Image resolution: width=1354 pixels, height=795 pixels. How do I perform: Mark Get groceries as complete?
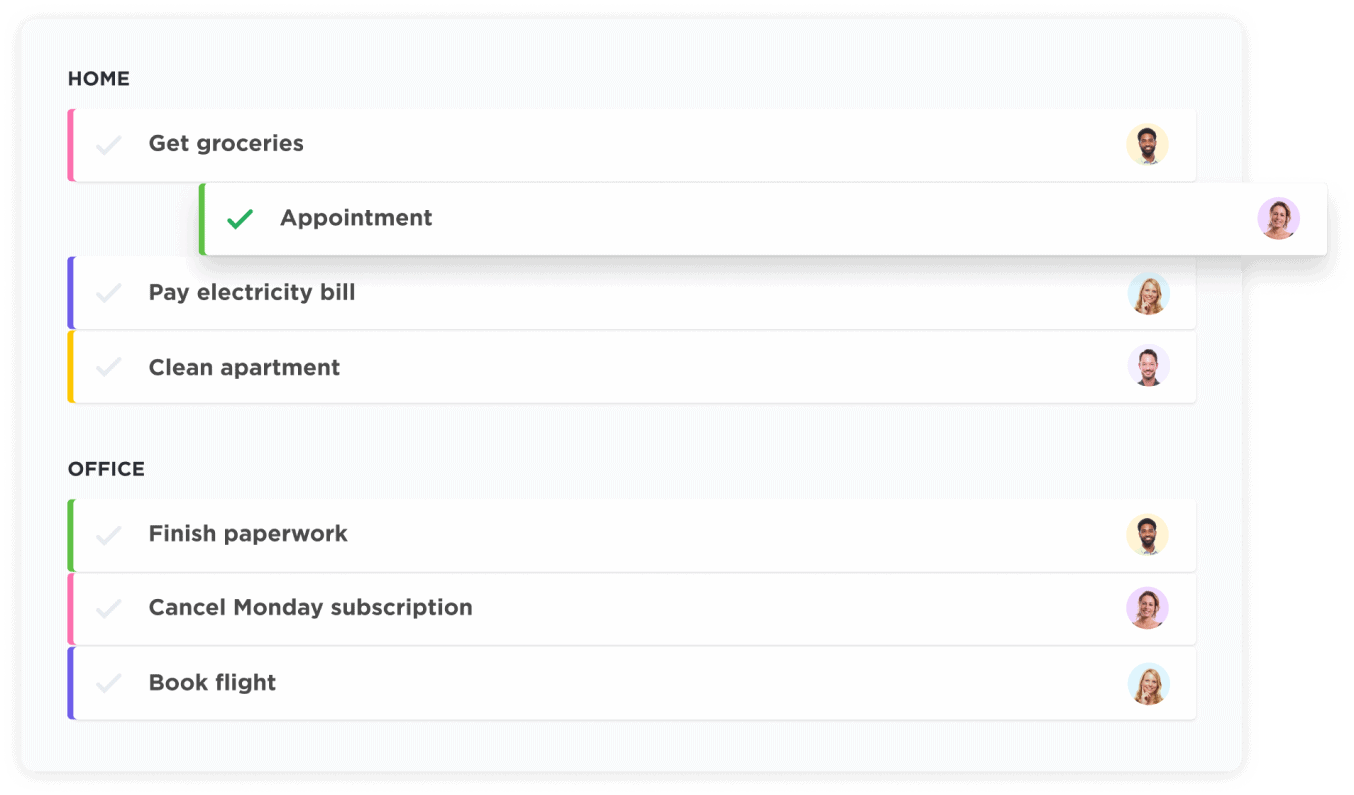109,144
